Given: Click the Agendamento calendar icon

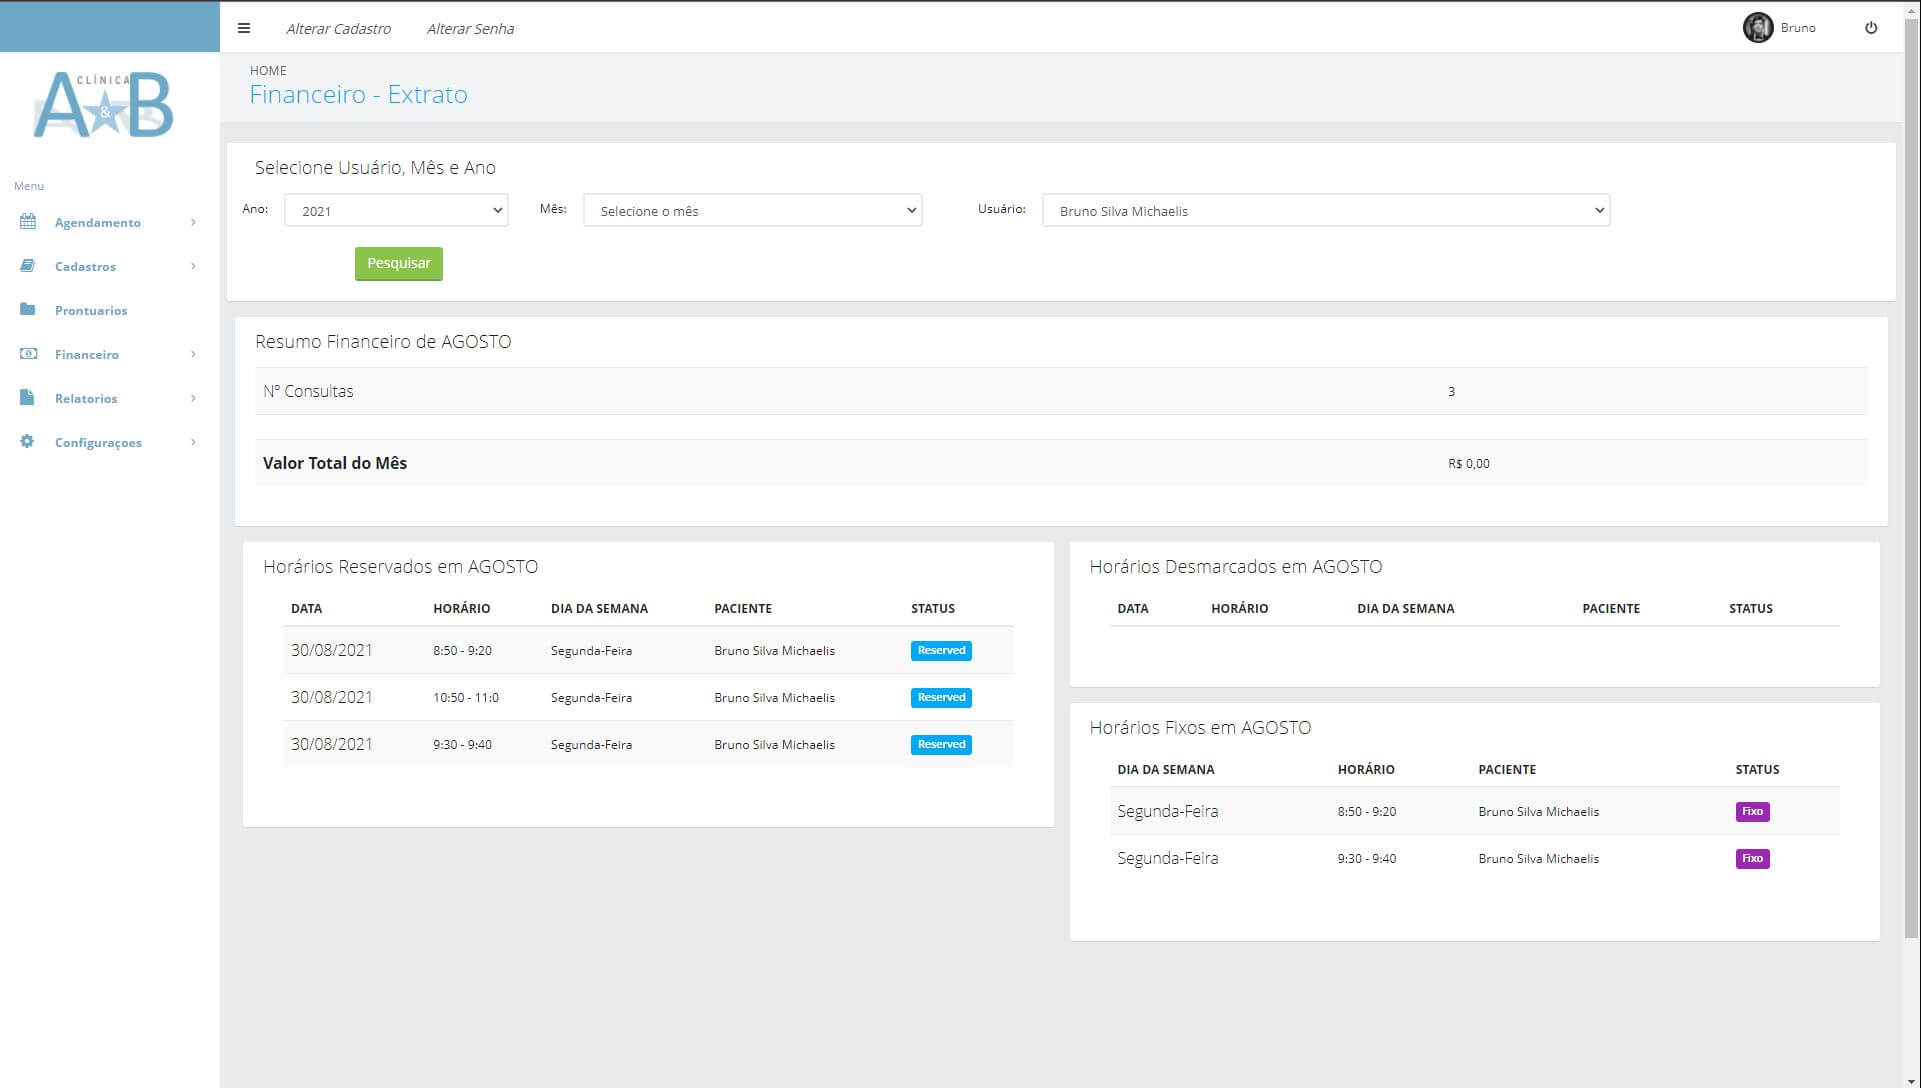Looking at the screenshot, I should (28, 222).
